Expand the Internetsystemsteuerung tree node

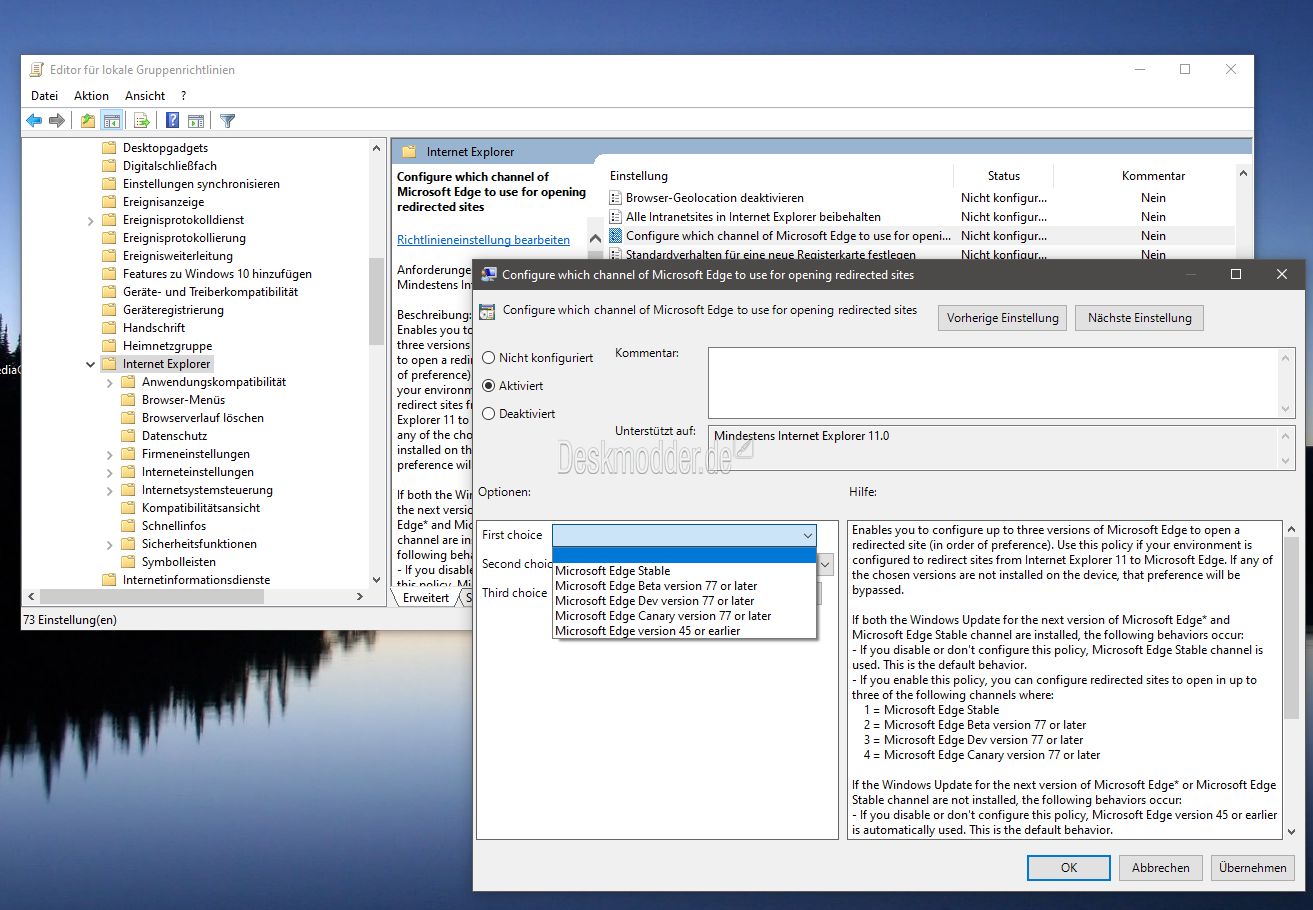[x=110, y=490]
